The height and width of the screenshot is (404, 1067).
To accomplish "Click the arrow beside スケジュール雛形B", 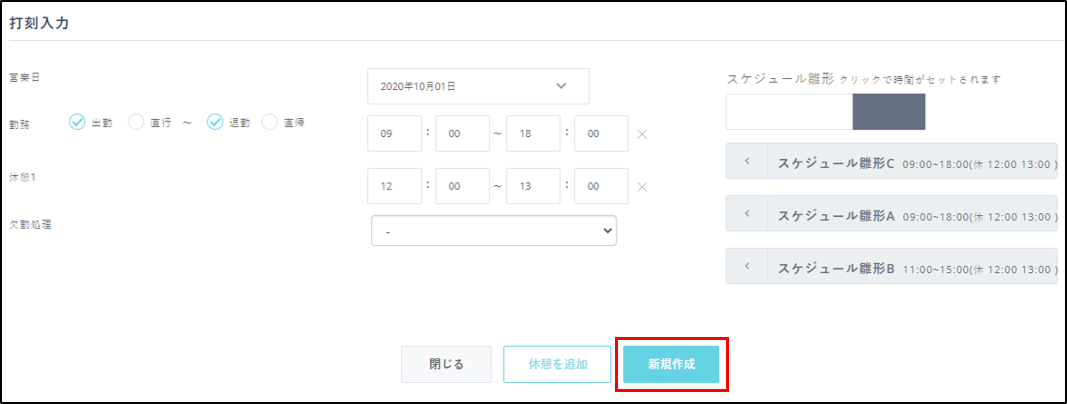I will click(746, 267).
